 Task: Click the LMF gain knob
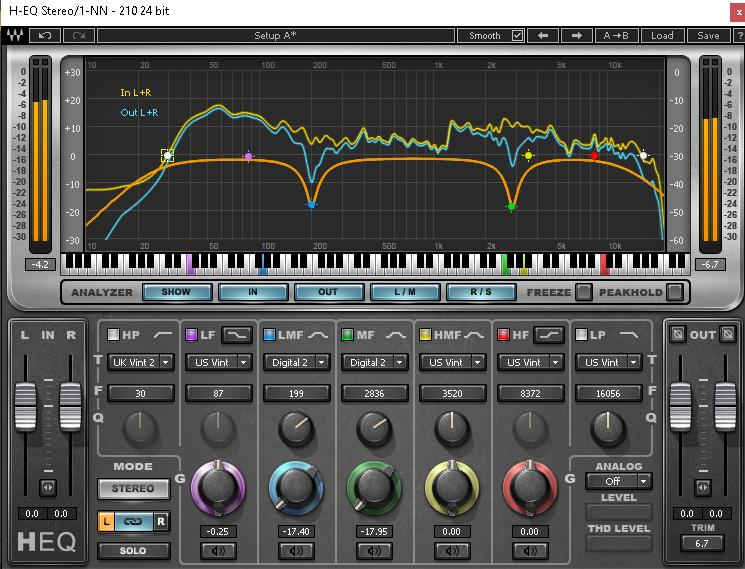[x=296, y=488]
